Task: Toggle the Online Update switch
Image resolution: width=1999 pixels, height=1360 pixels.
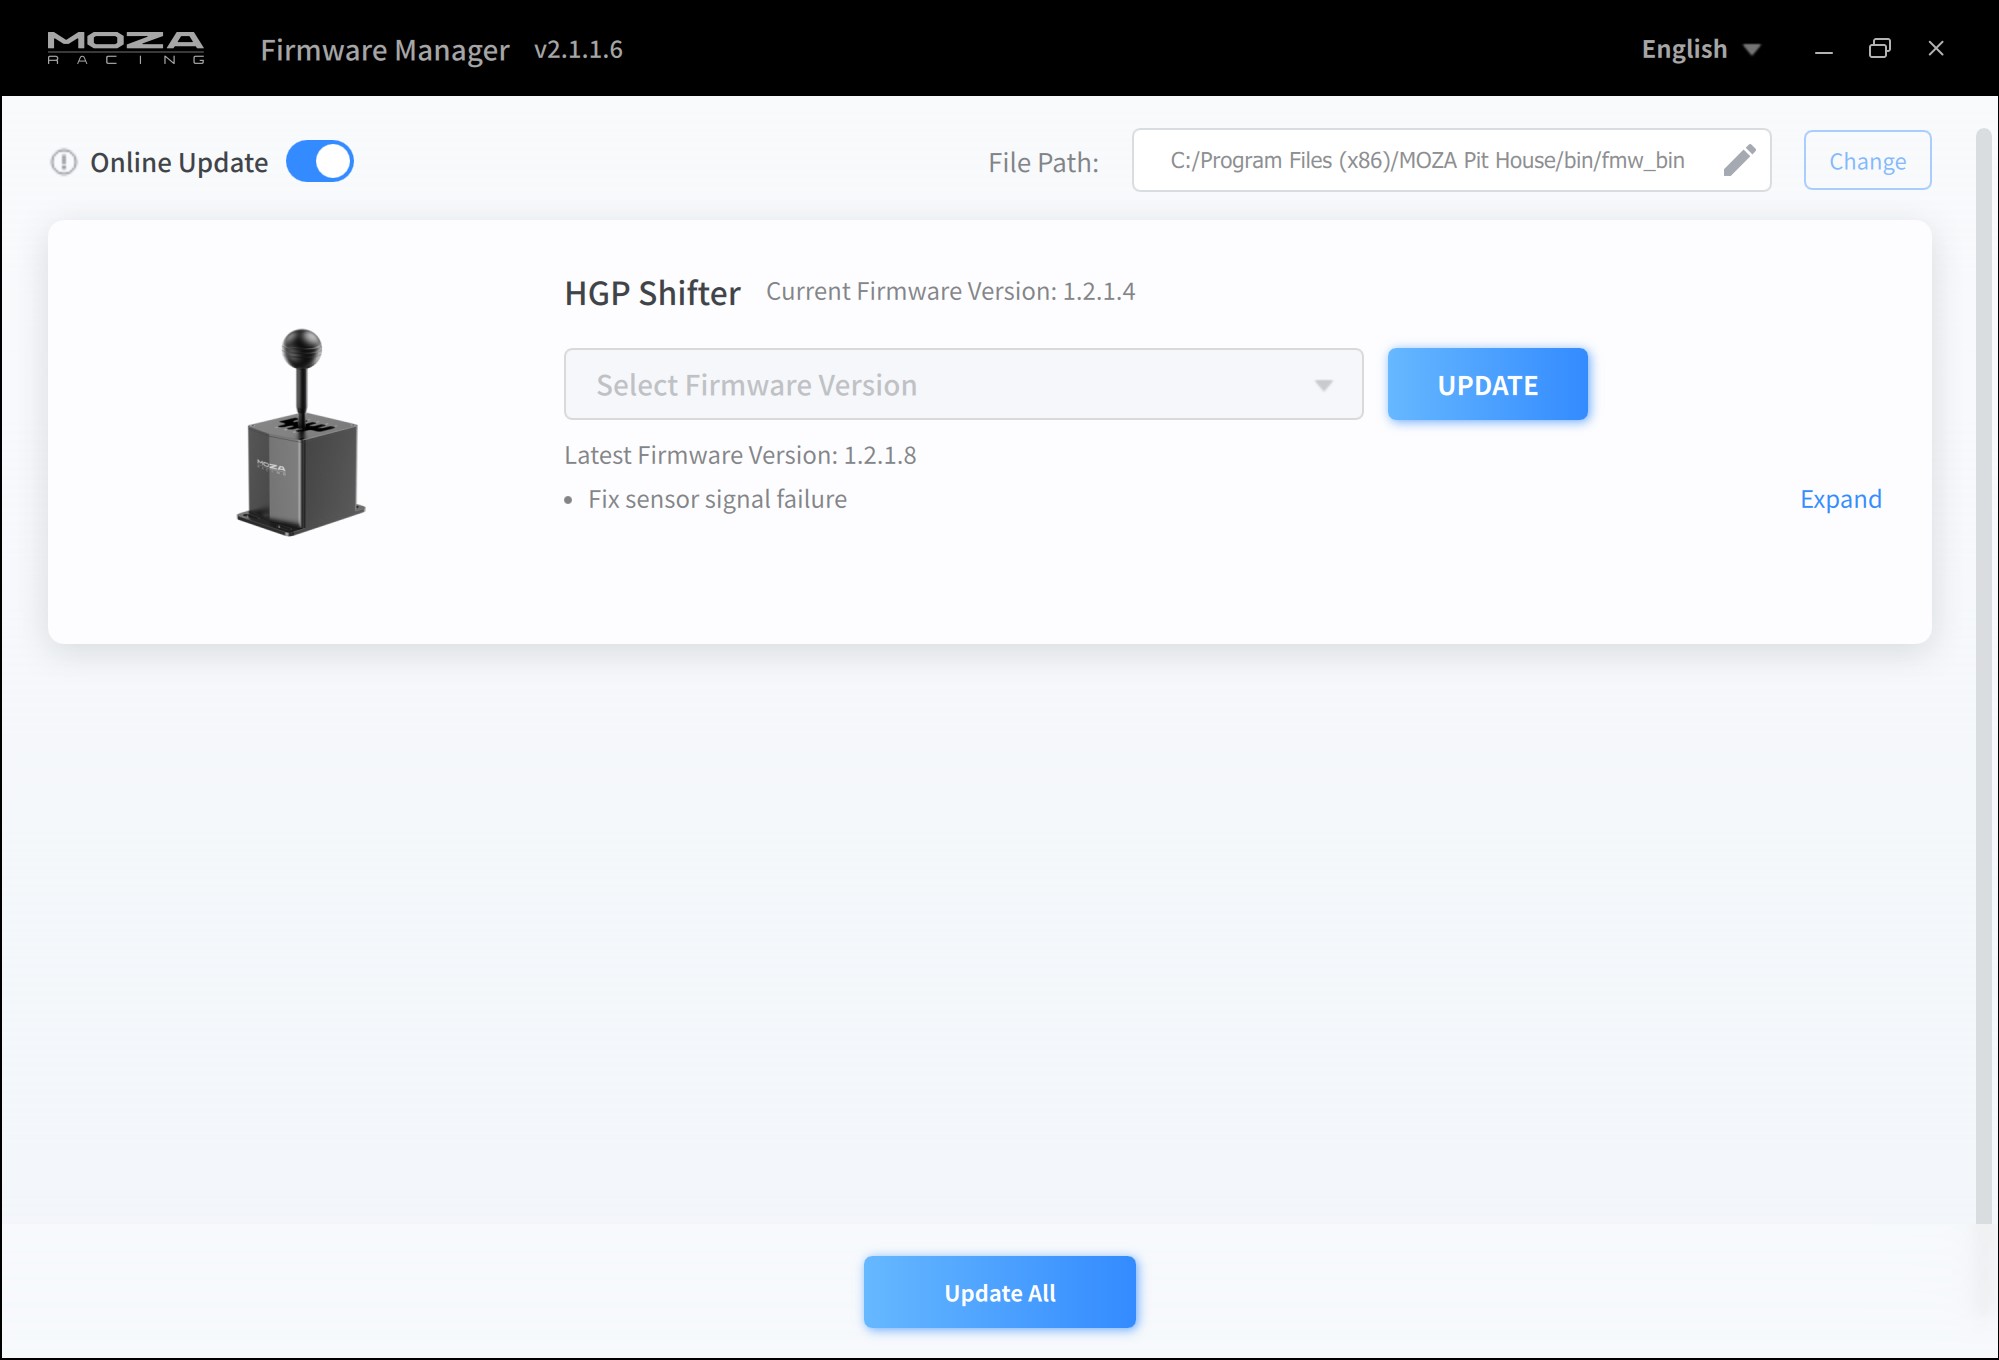Action: pos(320,161)
